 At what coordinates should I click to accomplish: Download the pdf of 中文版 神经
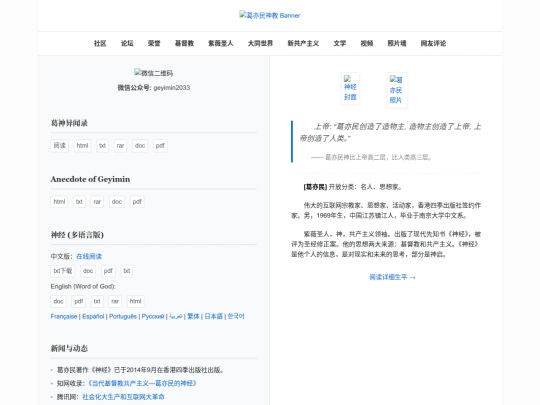108,271
